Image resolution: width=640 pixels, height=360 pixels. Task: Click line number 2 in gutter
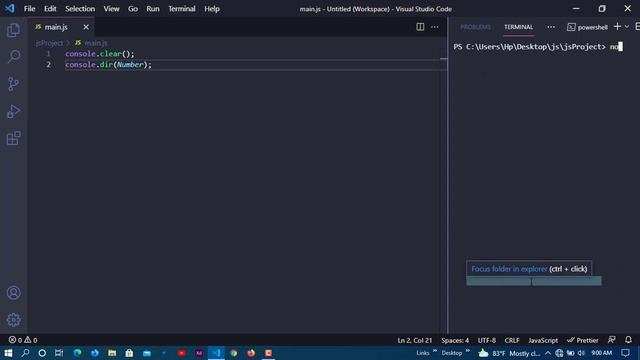[x=49, y=64]
